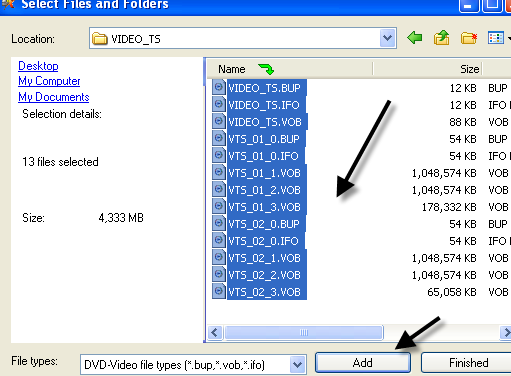Click file icon next to VTS_01_3.VOB
511x376 pixels.
tap(219, 206)
